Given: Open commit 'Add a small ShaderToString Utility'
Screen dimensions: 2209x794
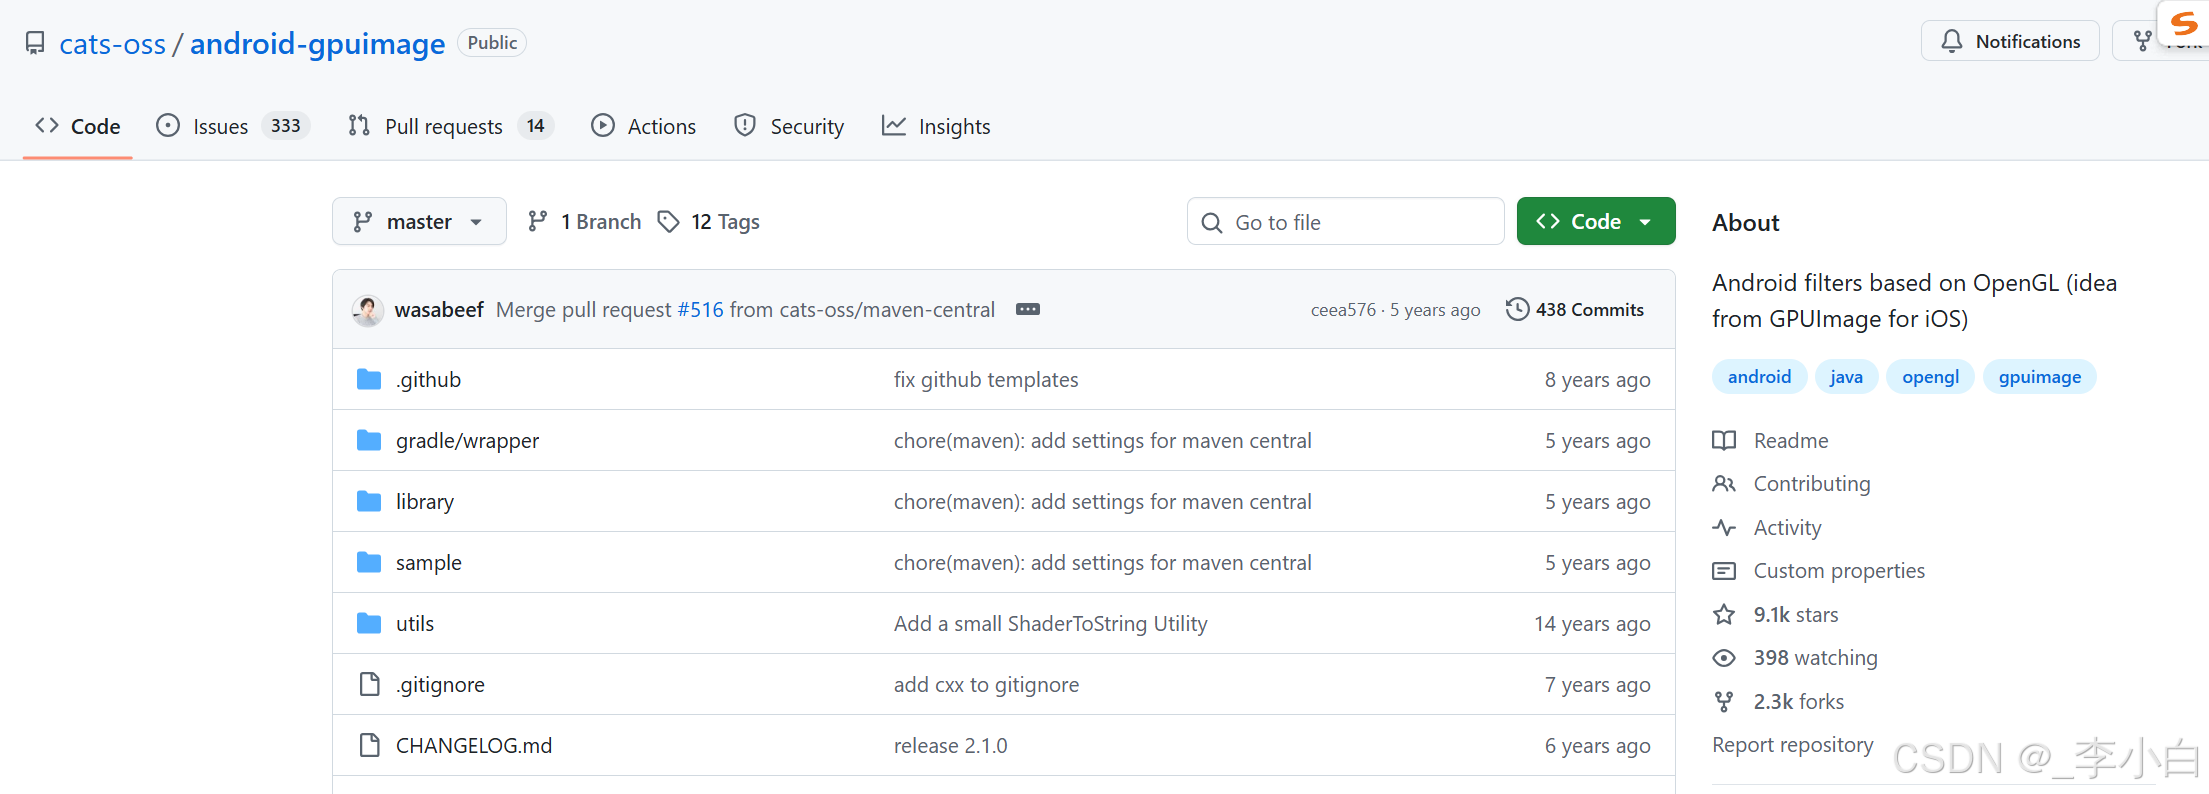Looking at the screenshot, I should pyautogui.click(x=1051, y=624).
